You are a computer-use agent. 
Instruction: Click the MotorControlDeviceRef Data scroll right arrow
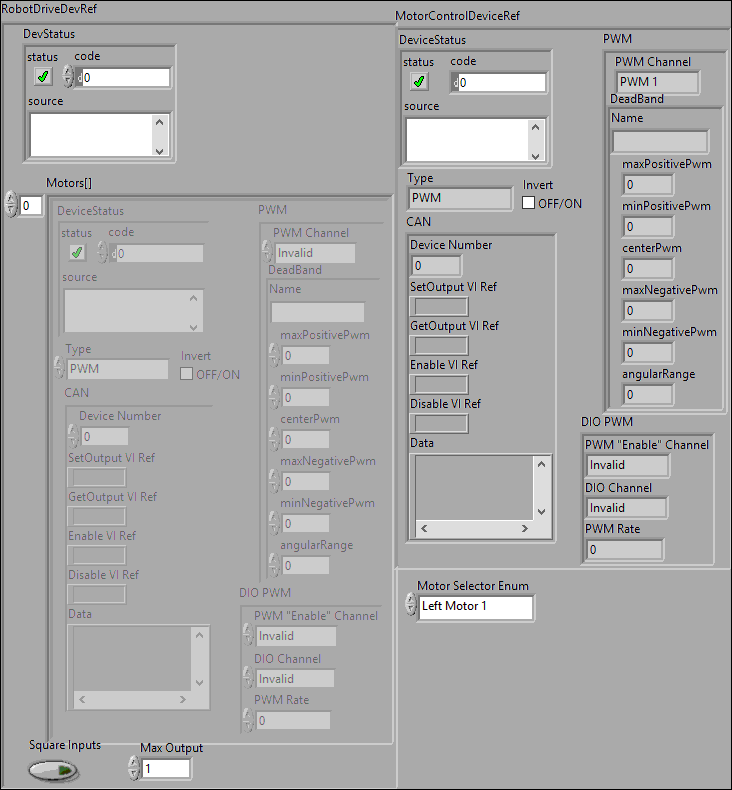[525, 528]
